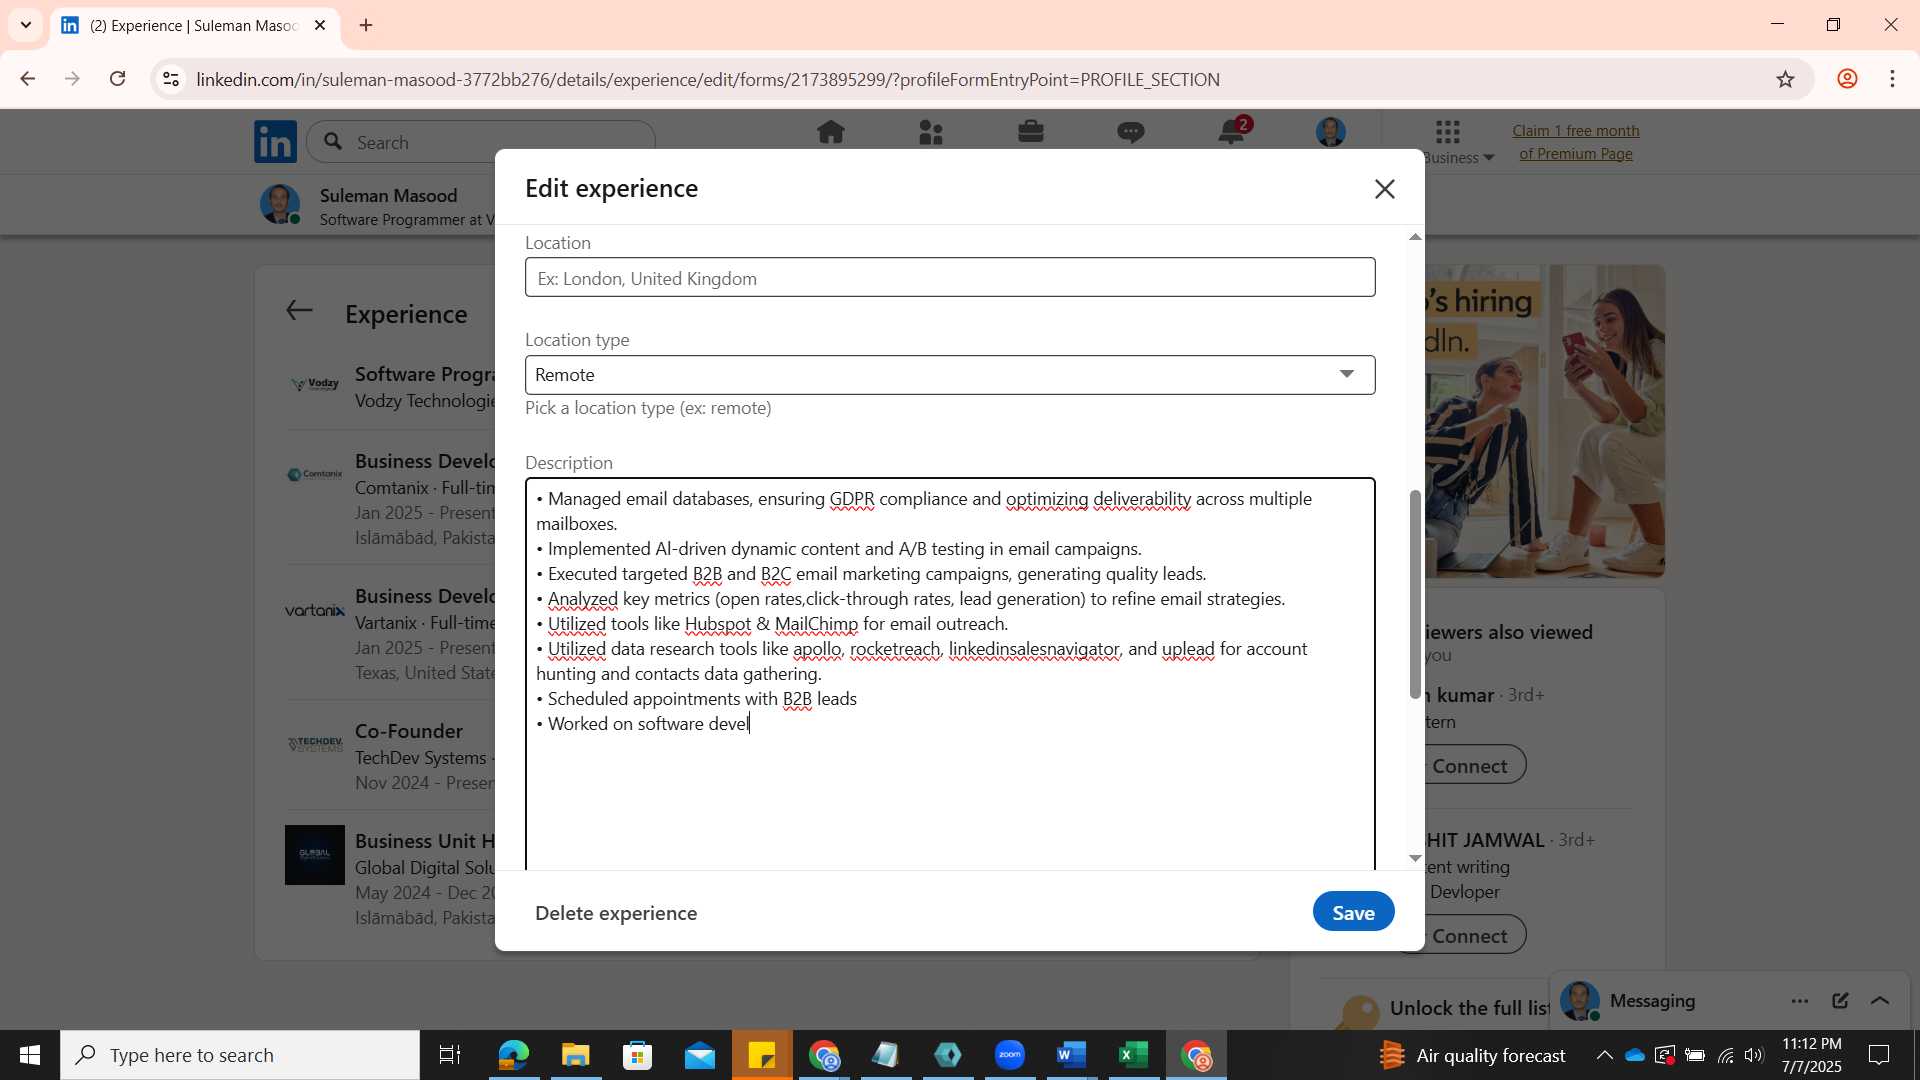Click Windows taskbar search box
Image resolution: width=1920 pixels, height=1080 pixels.
[x=240, y=1055]
